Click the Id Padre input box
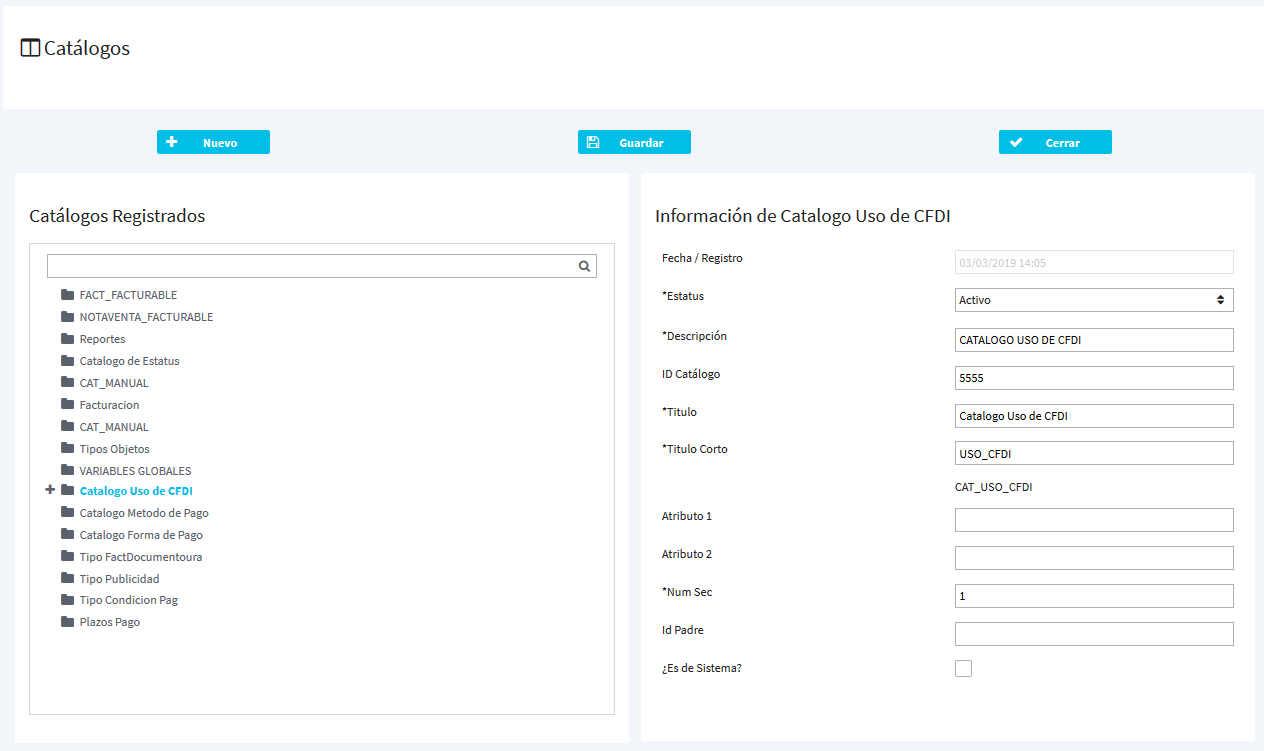Viewport: 1264px width, 751px height. 1093,634
